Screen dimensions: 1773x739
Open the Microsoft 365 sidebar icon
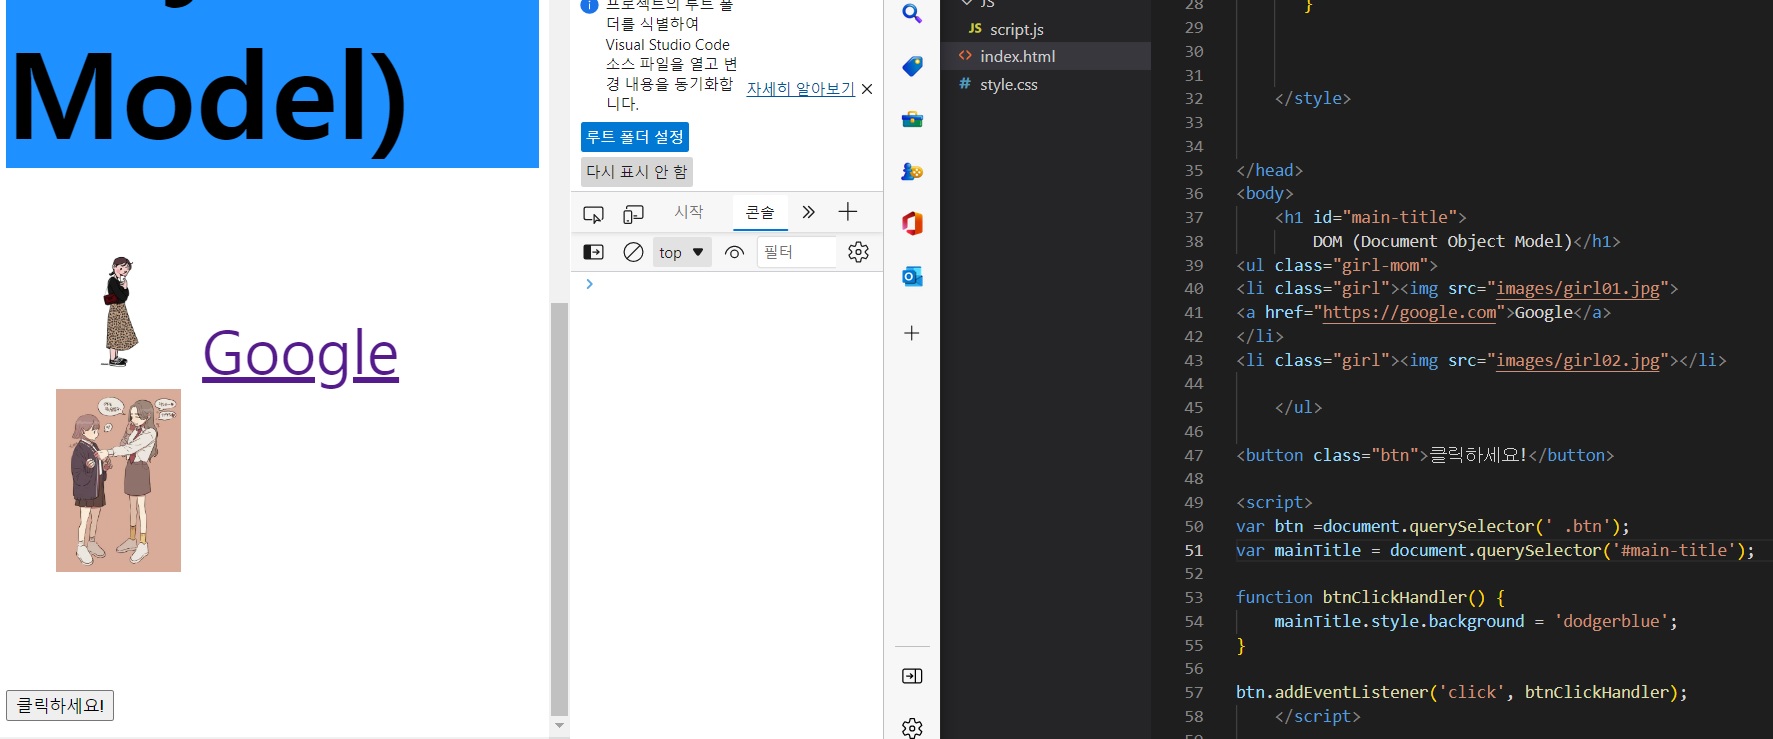pyautogui.click(x=912, y=223)
